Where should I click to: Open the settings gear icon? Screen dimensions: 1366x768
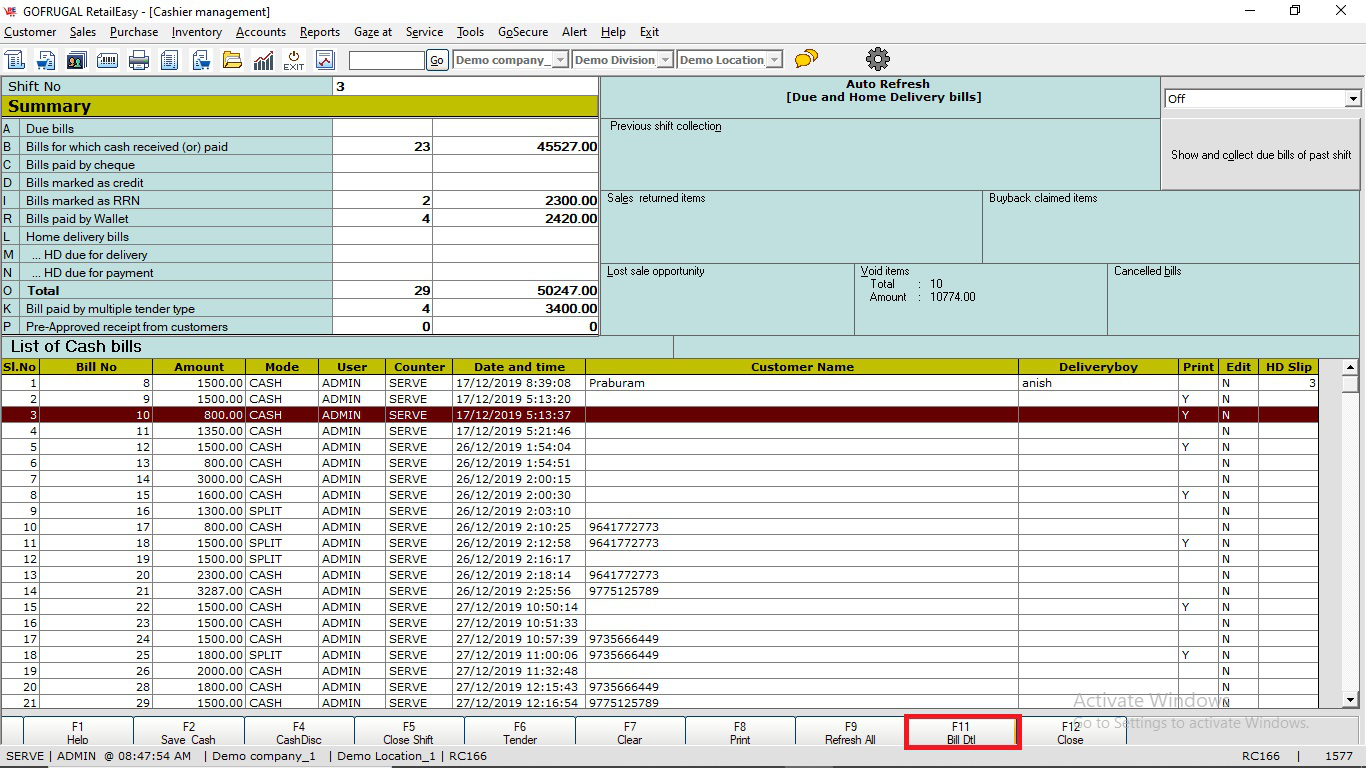point(878,59)
